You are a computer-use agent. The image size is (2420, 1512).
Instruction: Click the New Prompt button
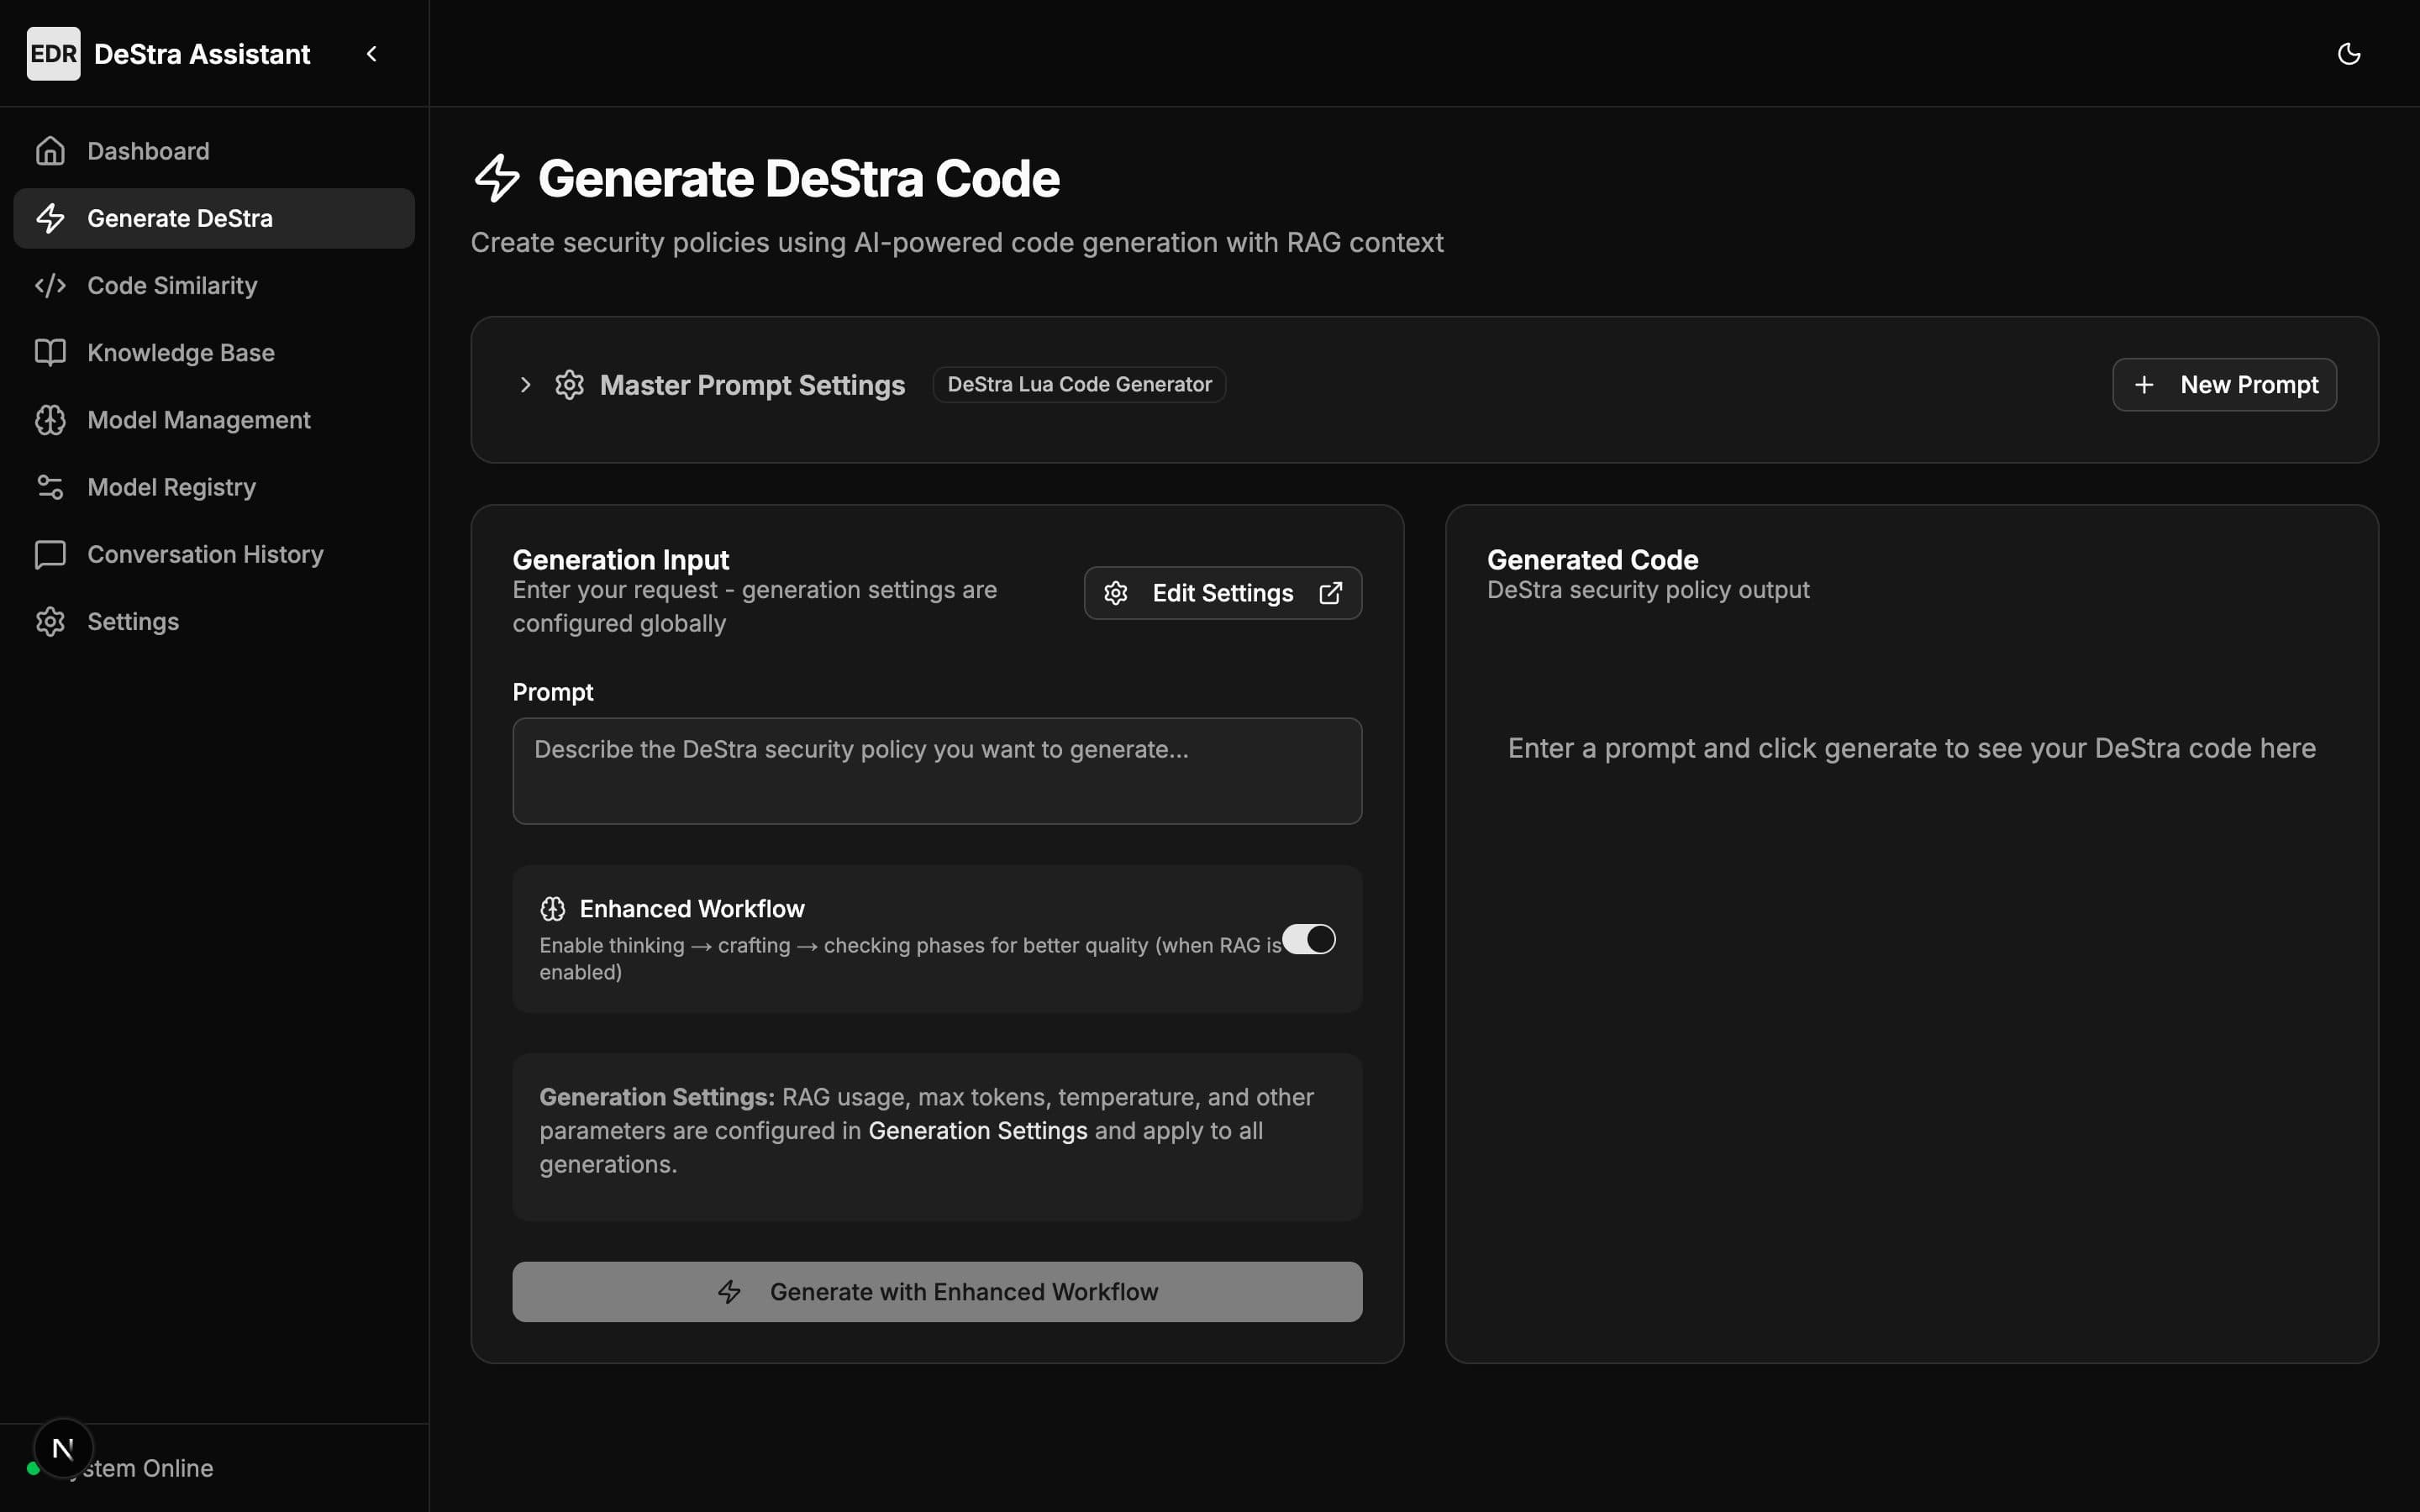click(2224, 385)
